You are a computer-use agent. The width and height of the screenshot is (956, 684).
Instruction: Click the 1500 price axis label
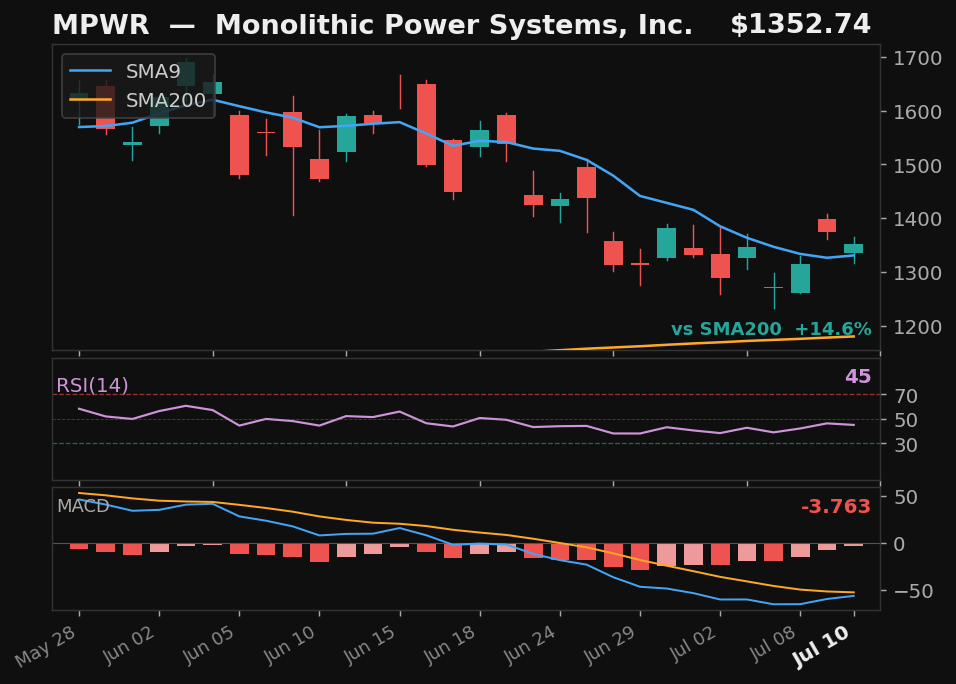click(x=918, y=166)
